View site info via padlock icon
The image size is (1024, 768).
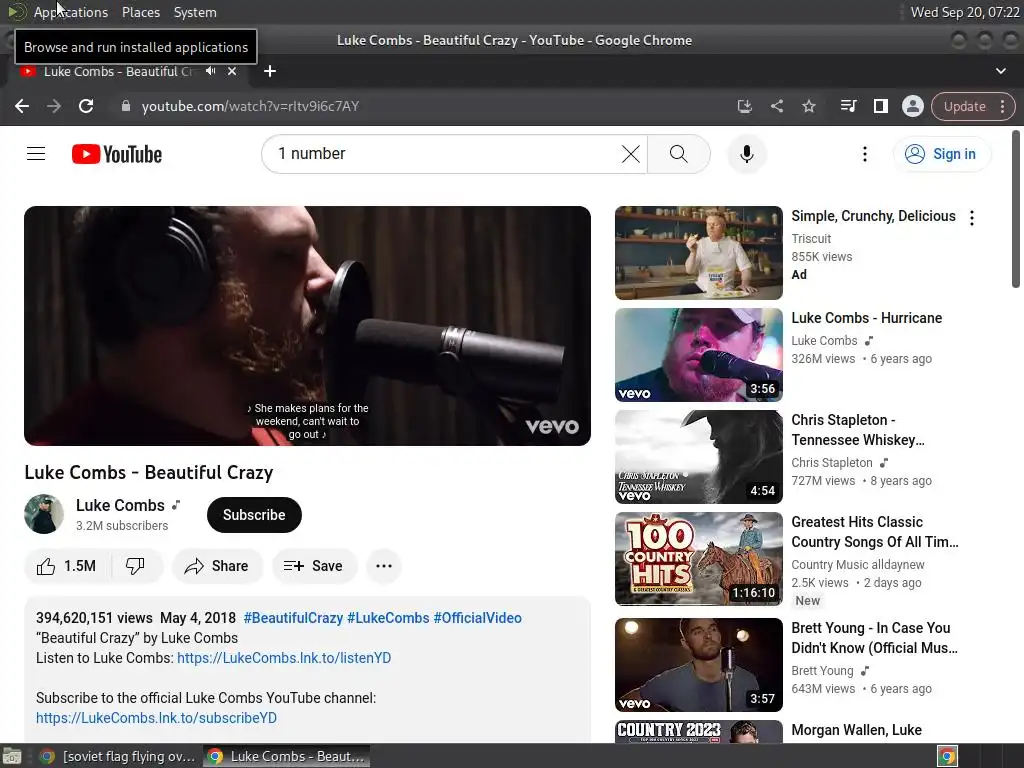coord(126,106)
